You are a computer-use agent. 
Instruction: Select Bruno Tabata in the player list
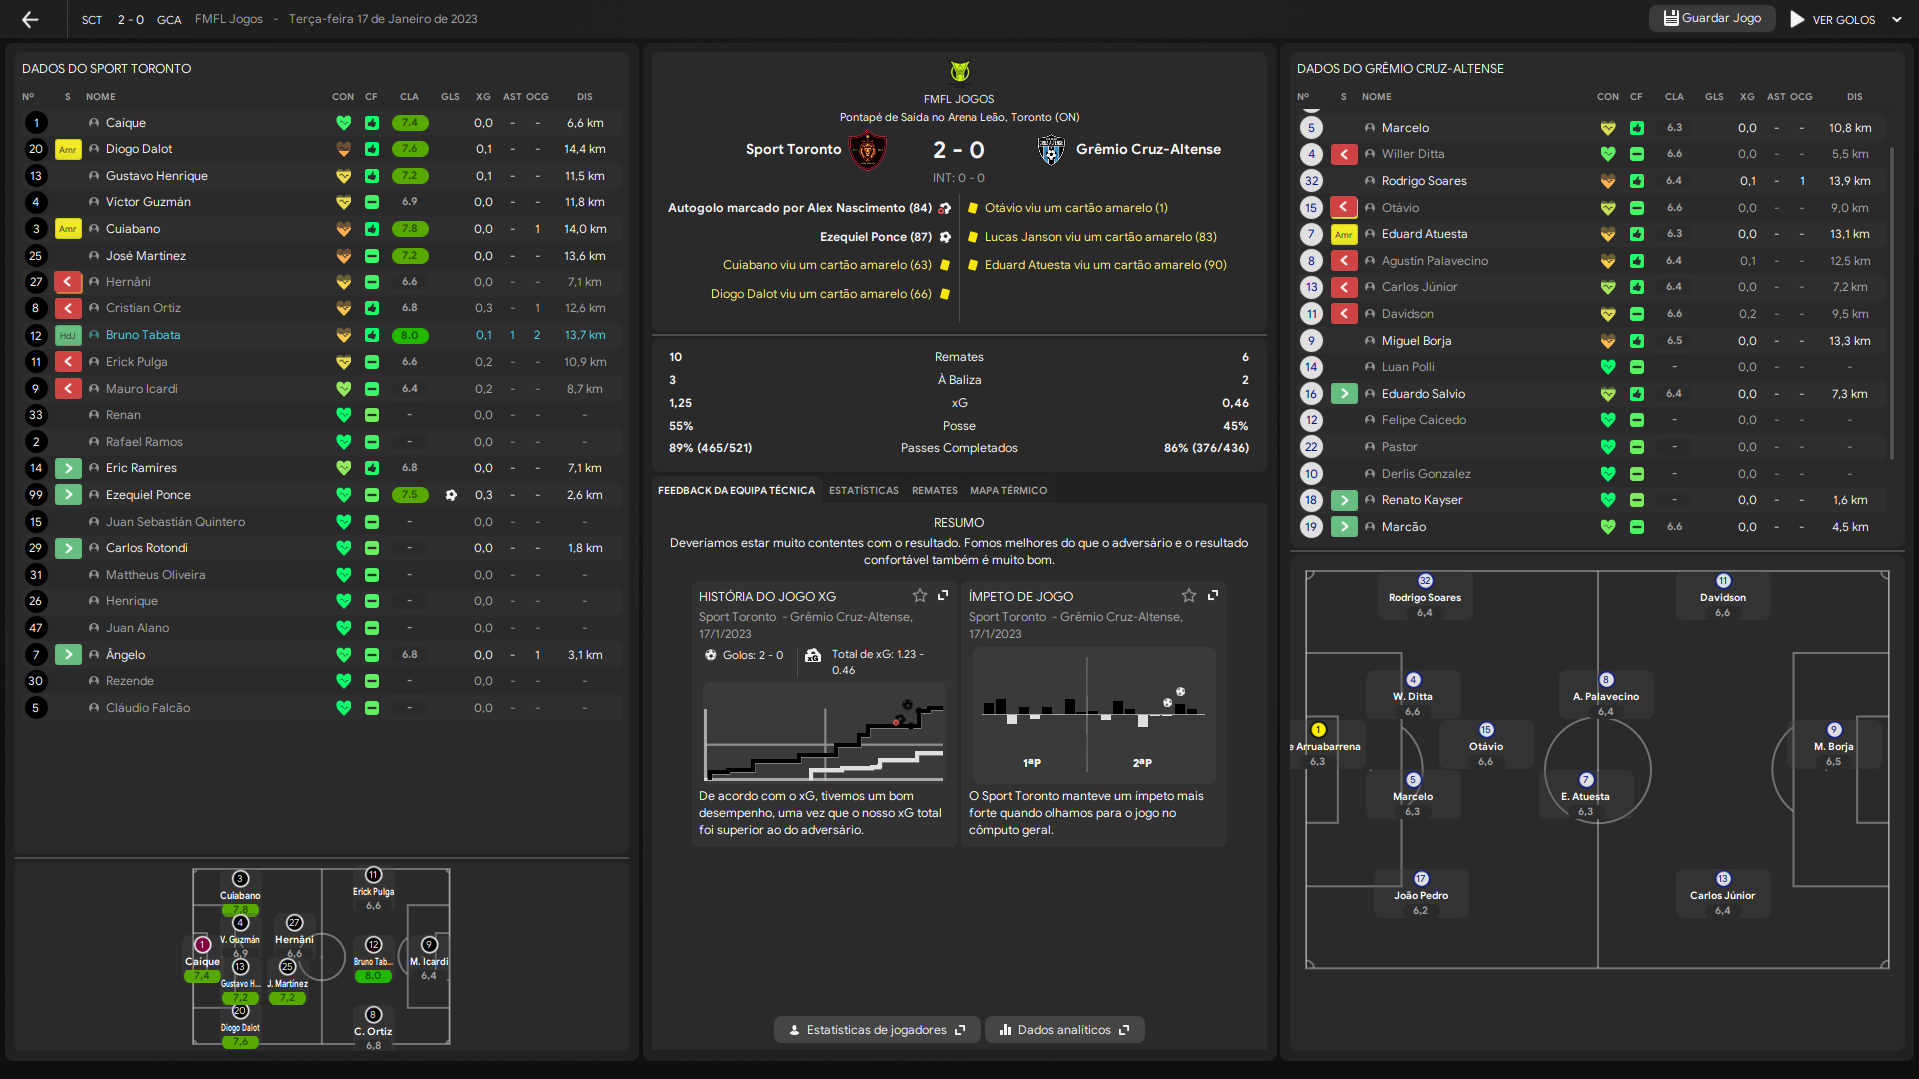click(143, 335)
